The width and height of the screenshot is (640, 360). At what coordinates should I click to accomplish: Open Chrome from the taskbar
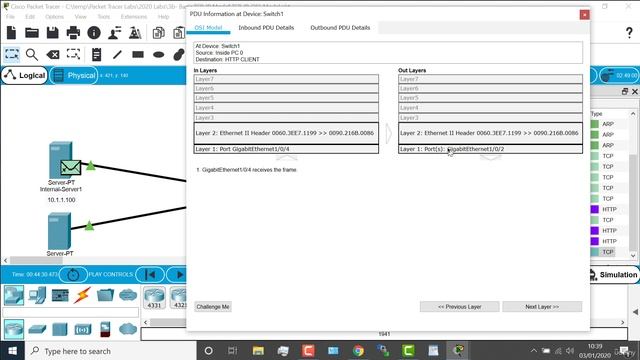358,351
